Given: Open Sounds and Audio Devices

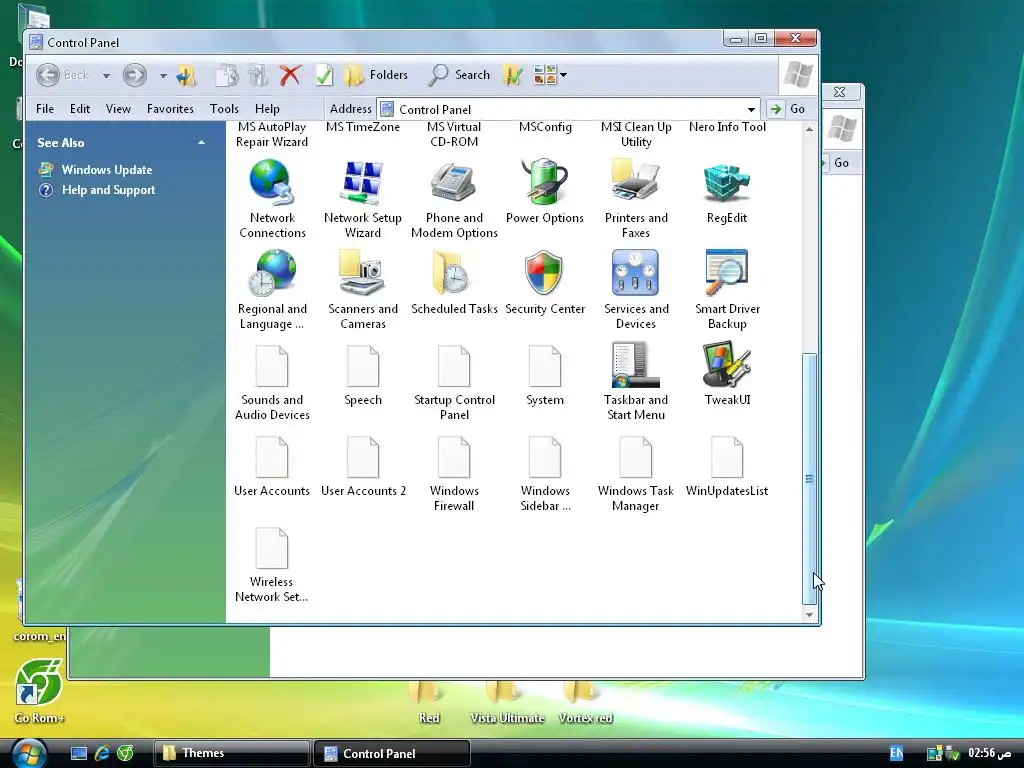Looking at the screenshot, I should 272,381.
